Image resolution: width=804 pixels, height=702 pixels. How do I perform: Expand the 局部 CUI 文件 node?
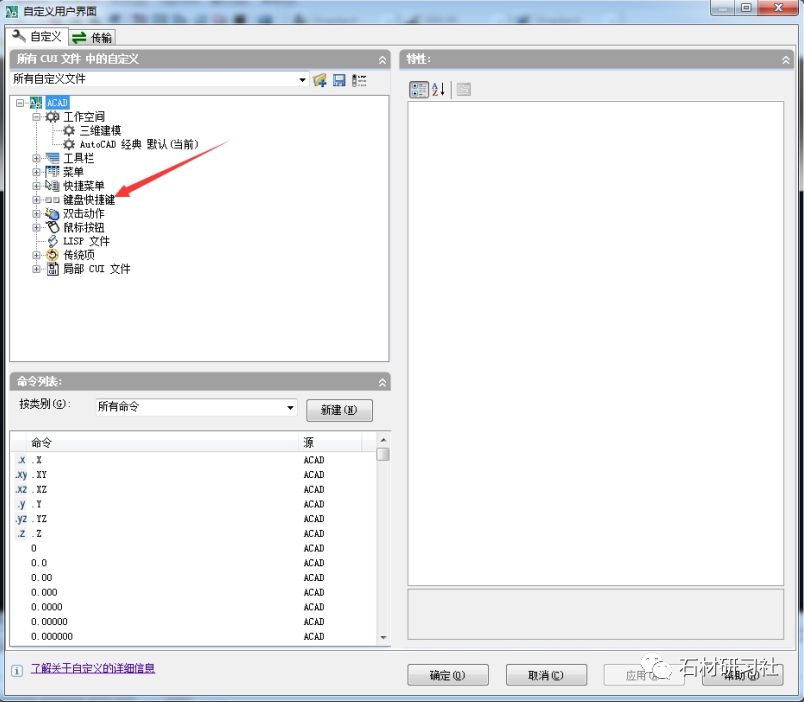36,269
